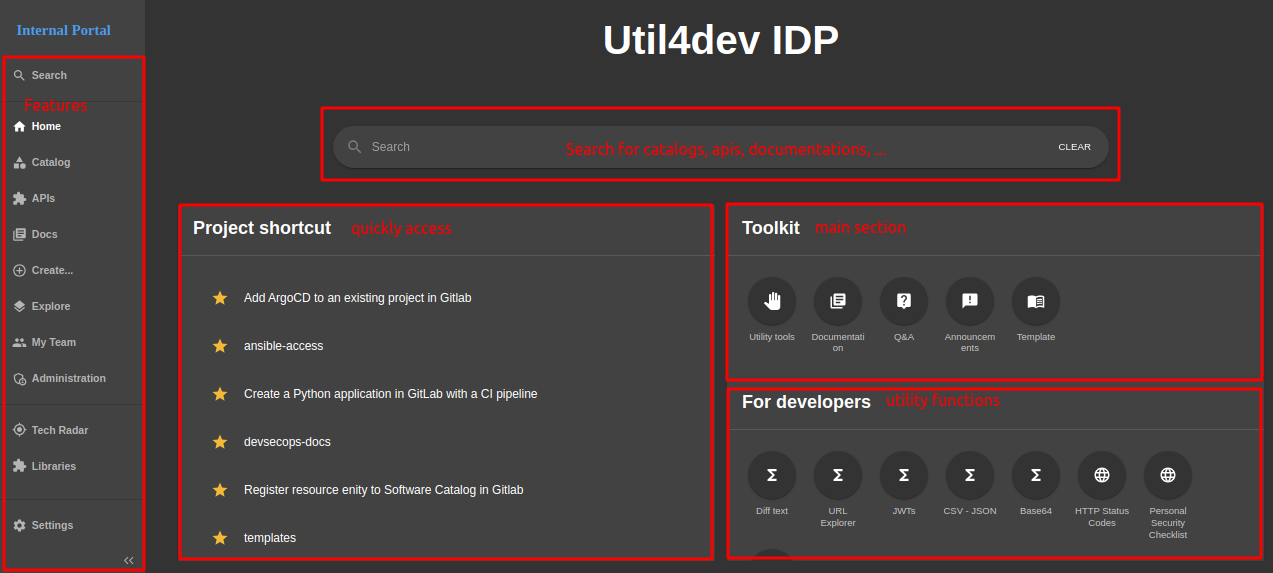
Task: Collapse the sidebar with double chevron
Action: click(128, 560)
